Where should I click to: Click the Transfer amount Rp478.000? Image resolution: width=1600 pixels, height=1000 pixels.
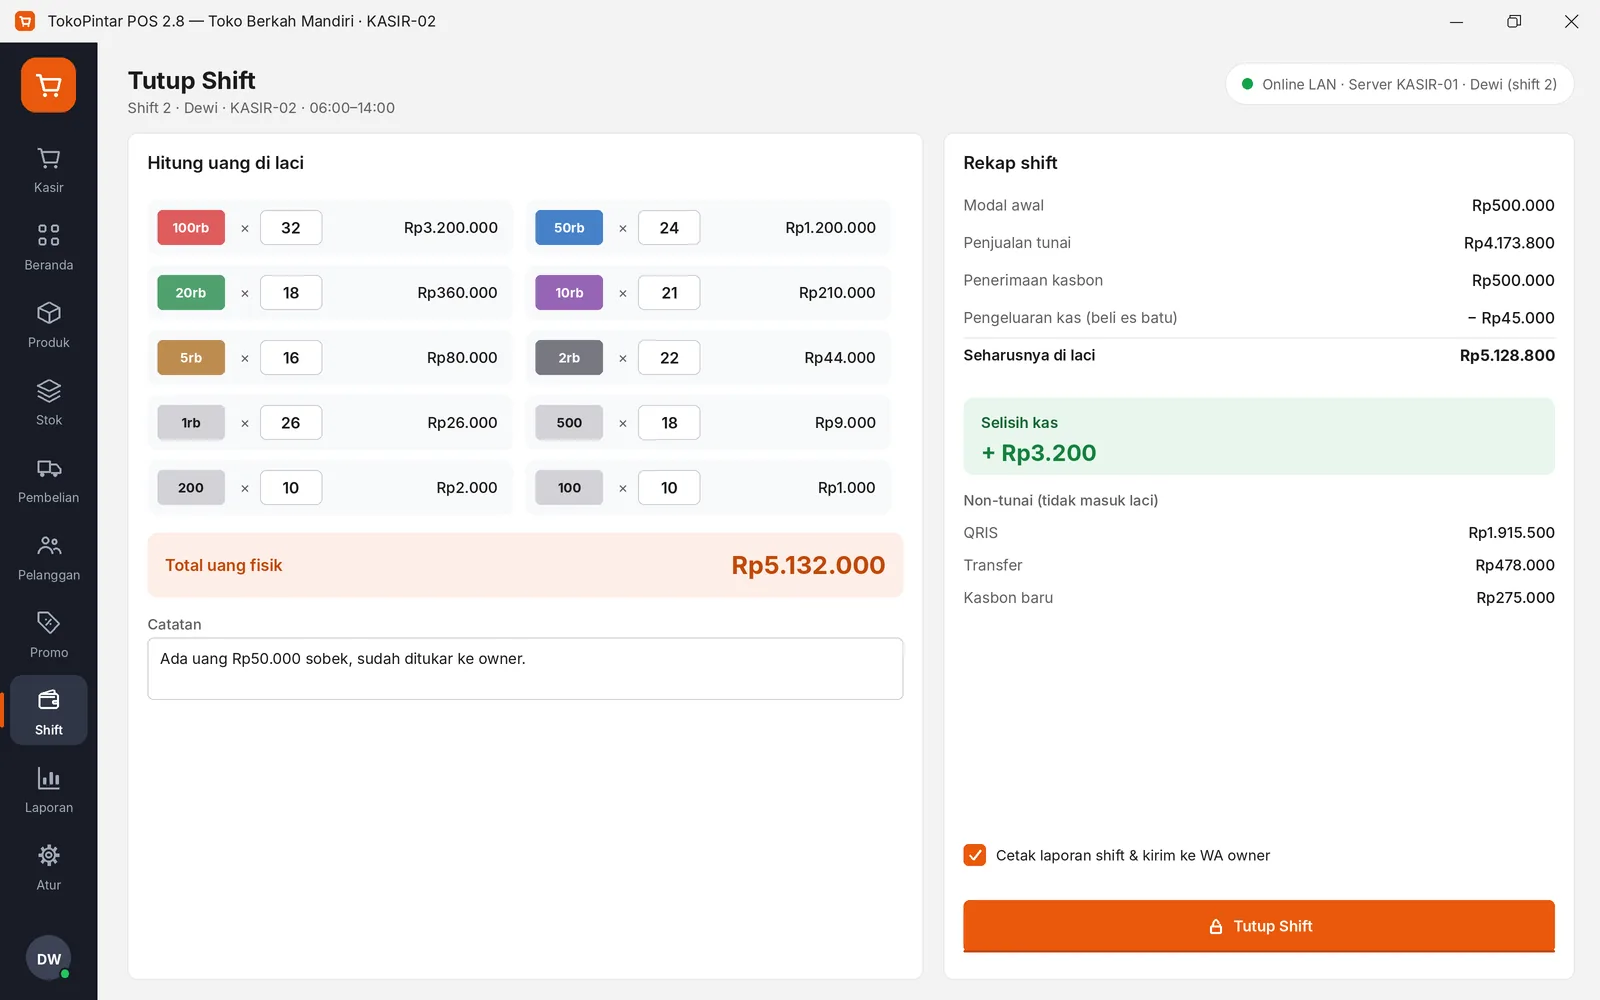[x=1515, y=565]
